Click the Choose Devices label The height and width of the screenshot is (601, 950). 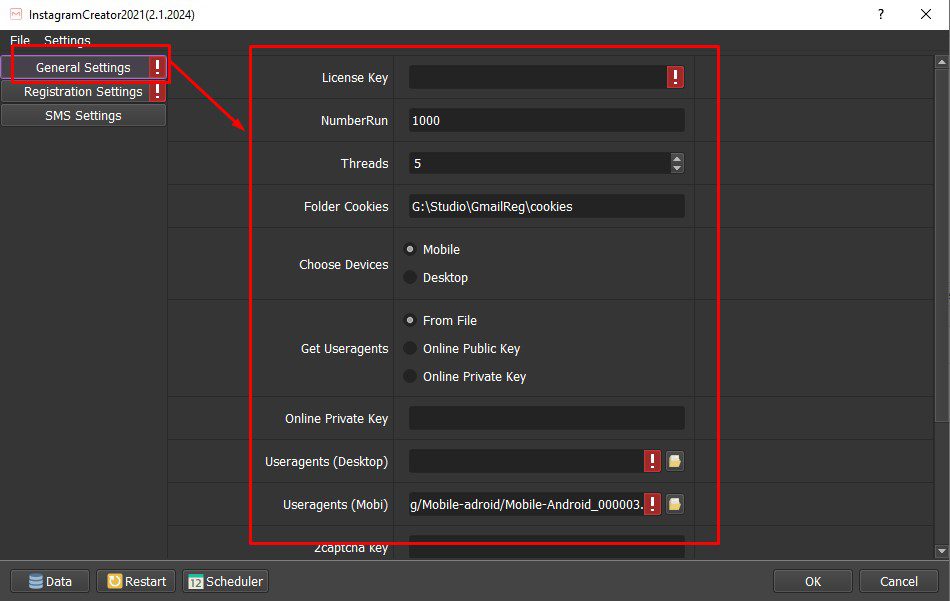pos(344,265)
